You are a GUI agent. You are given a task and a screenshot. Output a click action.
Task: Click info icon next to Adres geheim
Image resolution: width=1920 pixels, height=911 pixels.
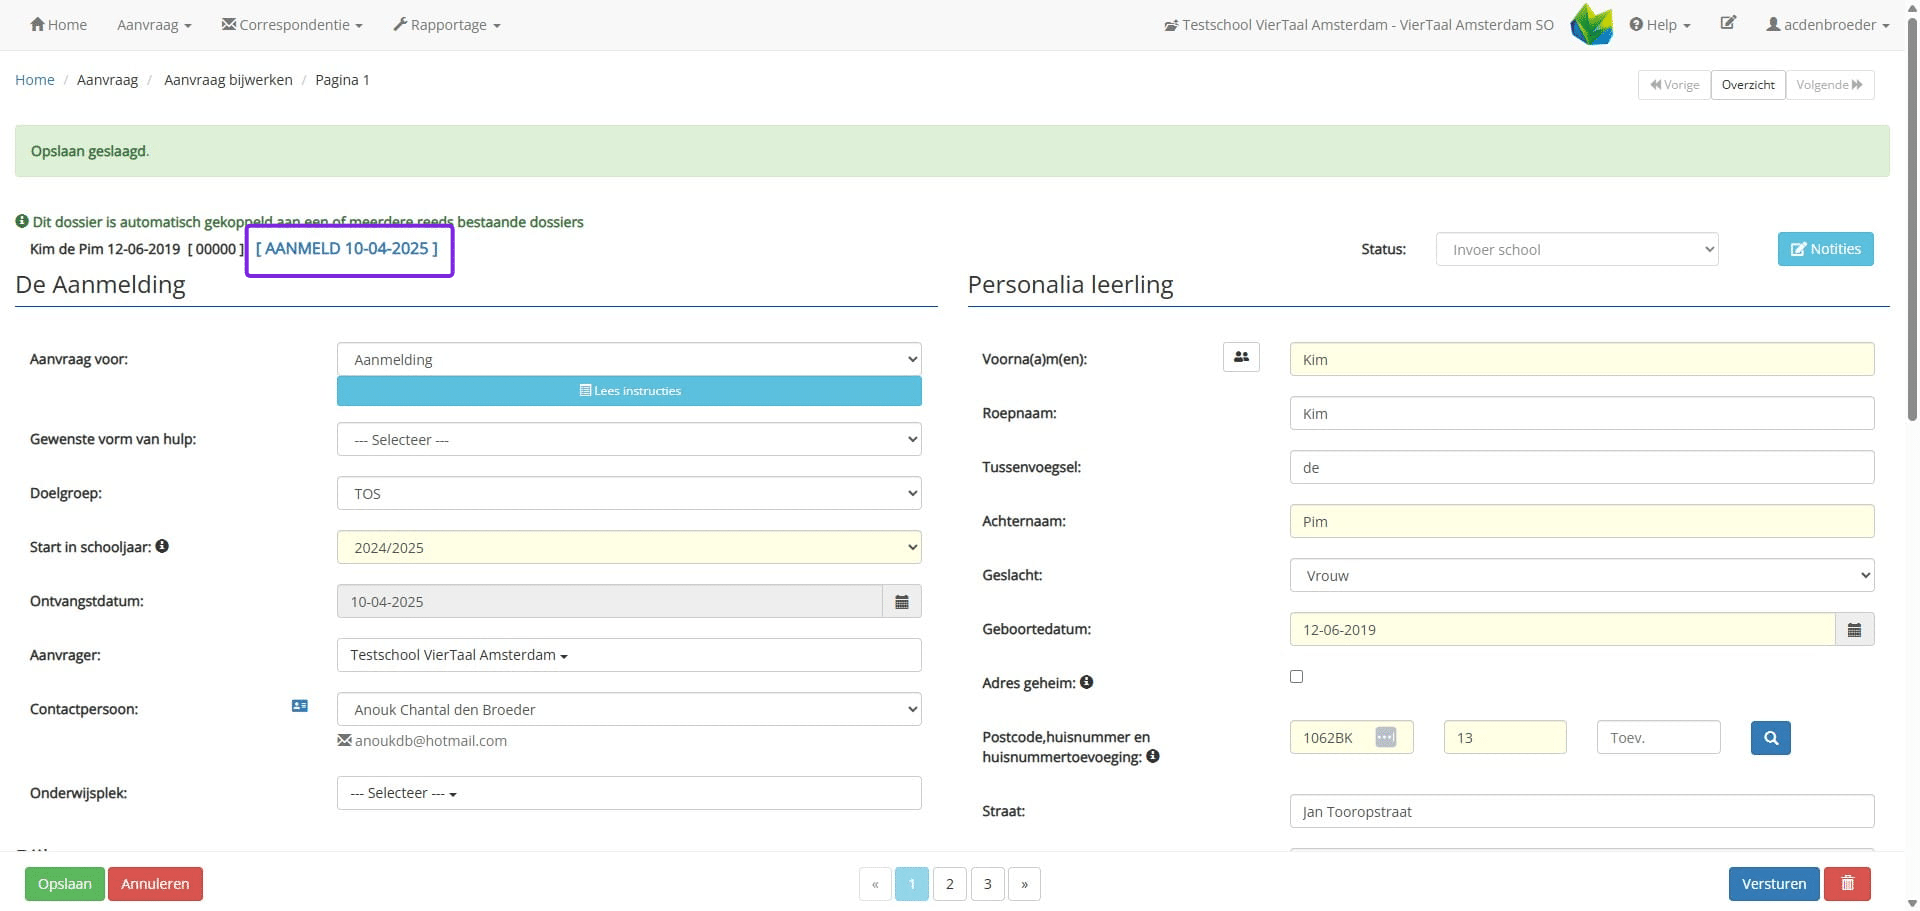tap(1086, 682)
